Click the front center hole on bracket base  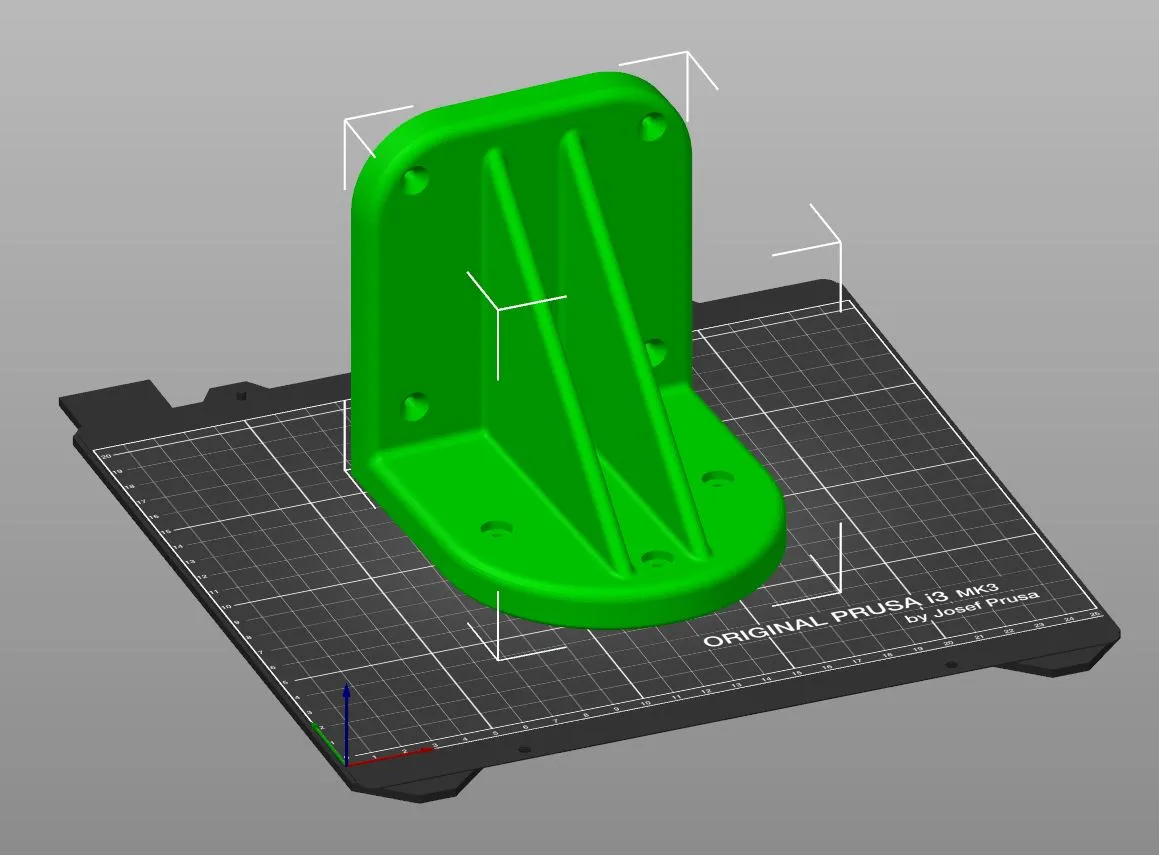point(654,557)
